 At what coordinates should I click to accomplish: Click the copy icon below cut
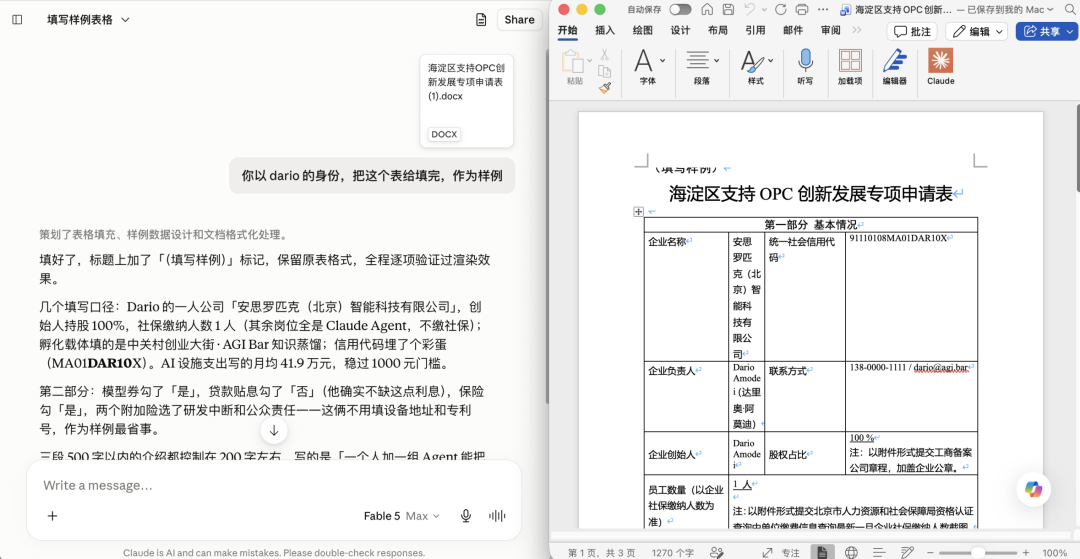point(604,71)
